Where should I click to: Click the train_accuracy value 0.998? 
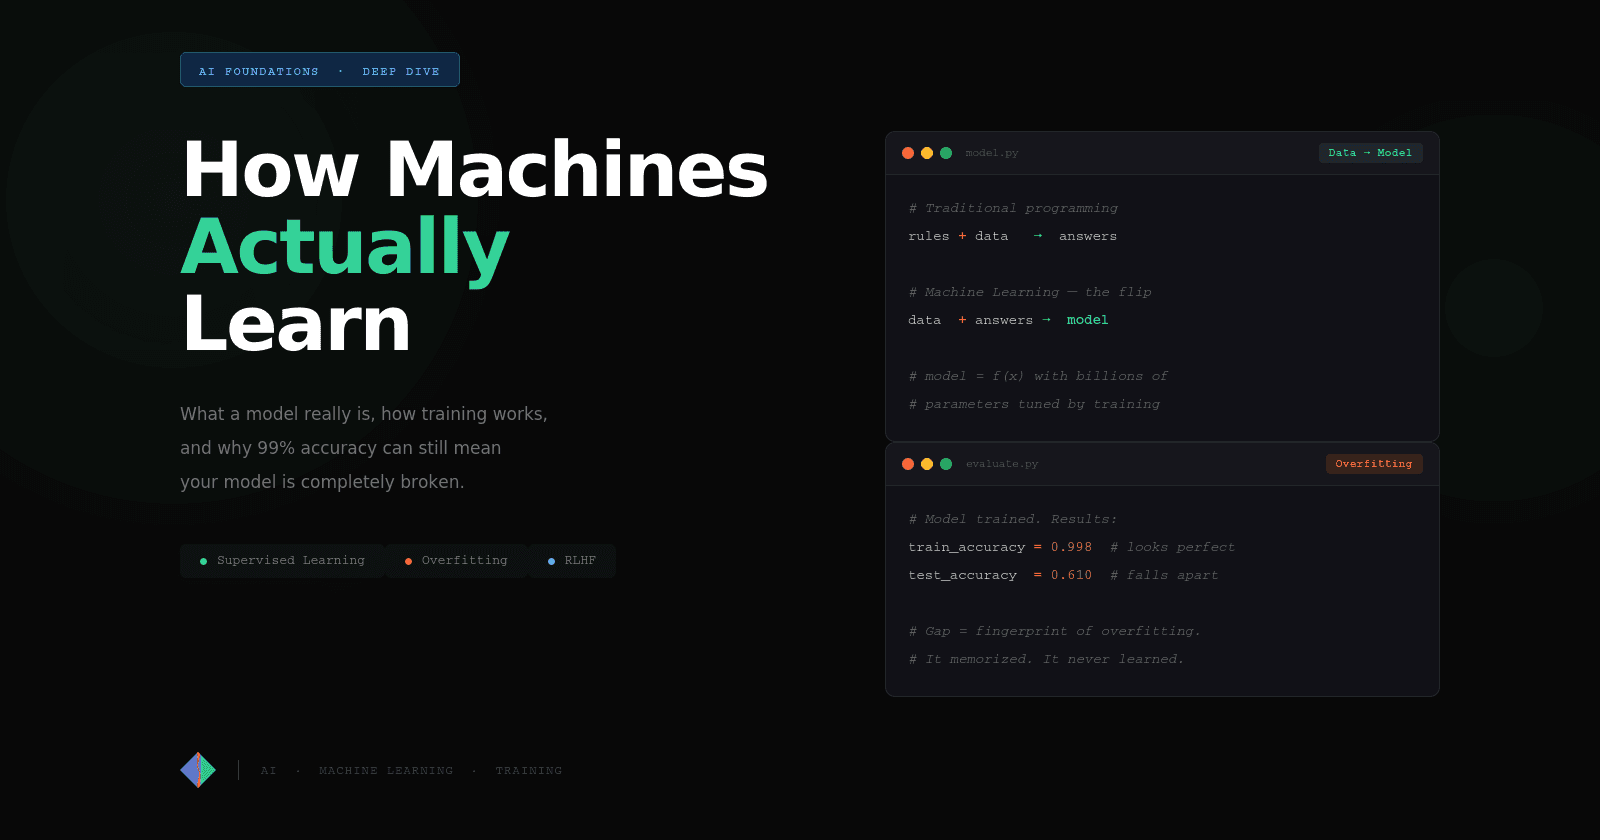click(x=1071, y=547)
